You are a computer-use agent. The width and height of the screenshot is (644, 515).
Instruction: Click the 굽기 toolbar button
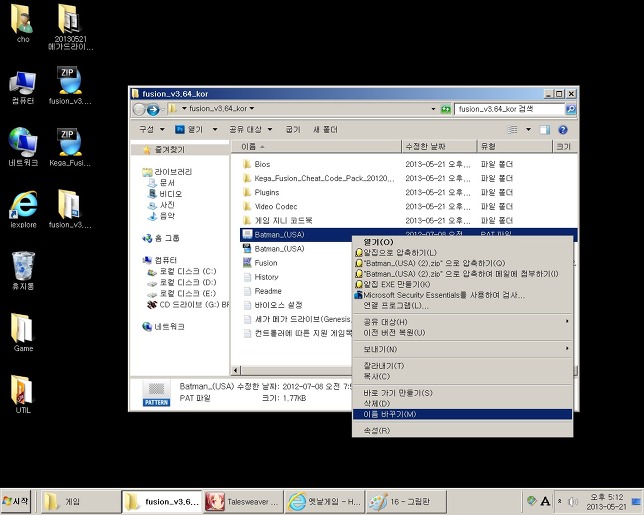[293, 129]
